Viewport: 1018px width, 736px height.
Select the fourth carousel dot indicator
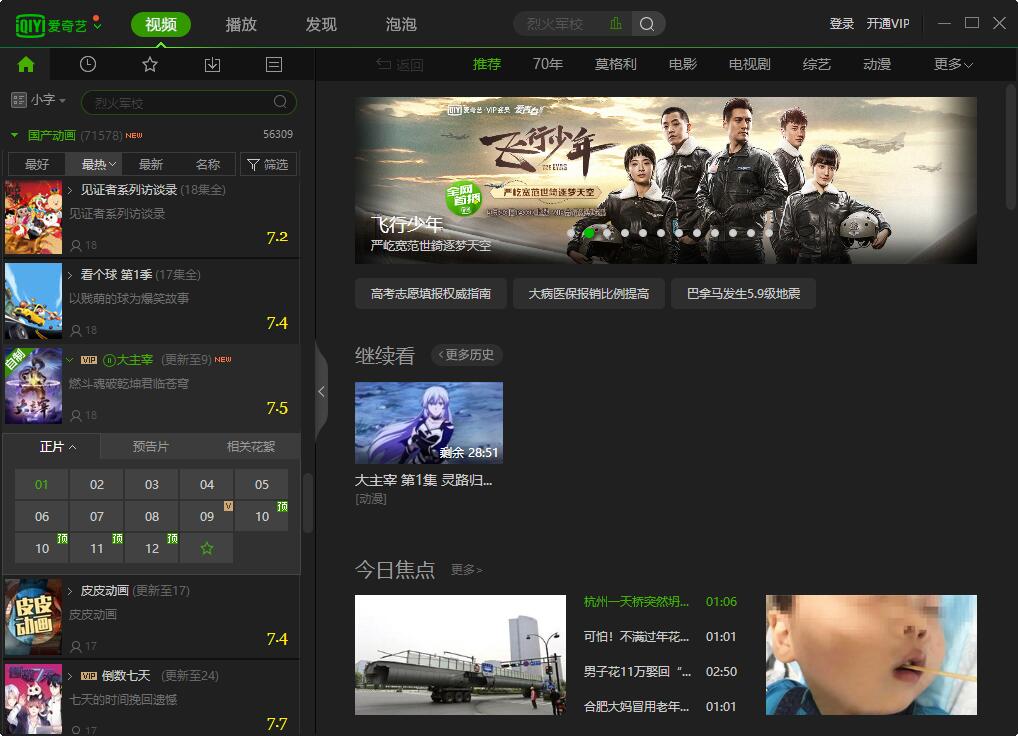pyautogui.click(x=625, y=232)
